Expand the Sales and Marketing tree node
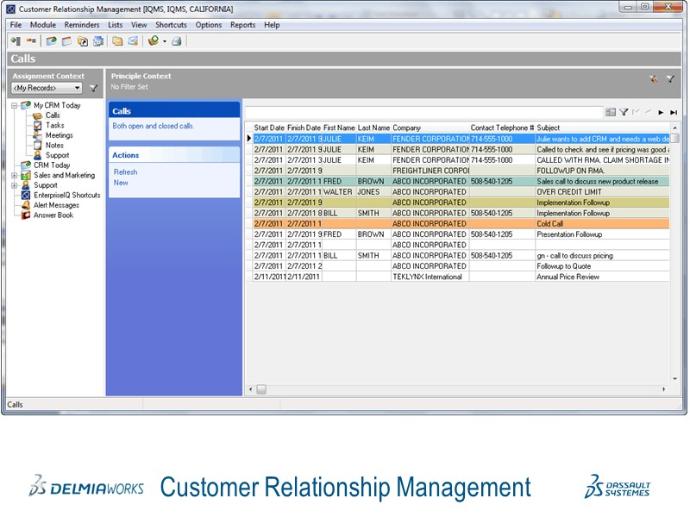 click(x=14, y=175)
